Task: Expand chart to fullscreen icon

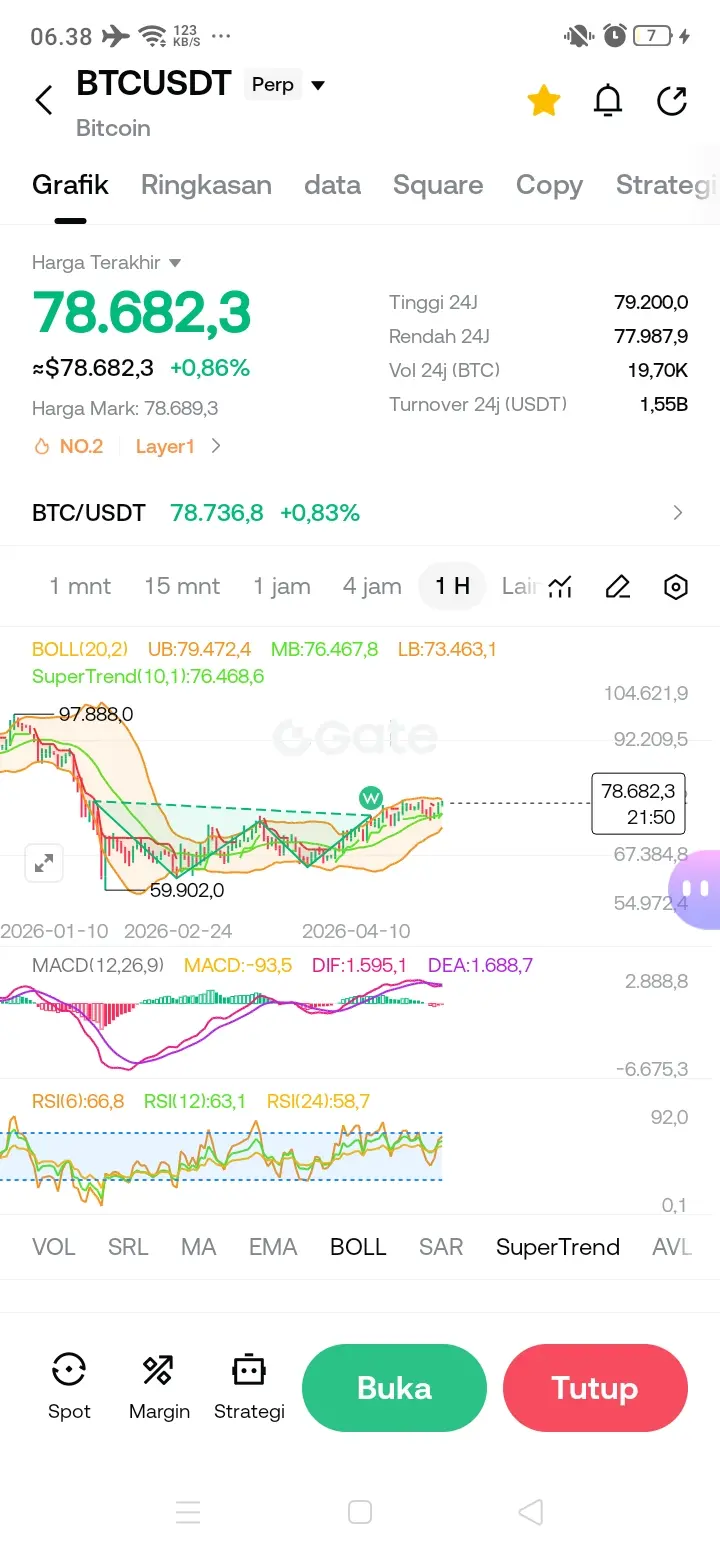Action: pyautogui.click(x=44, y=863)
